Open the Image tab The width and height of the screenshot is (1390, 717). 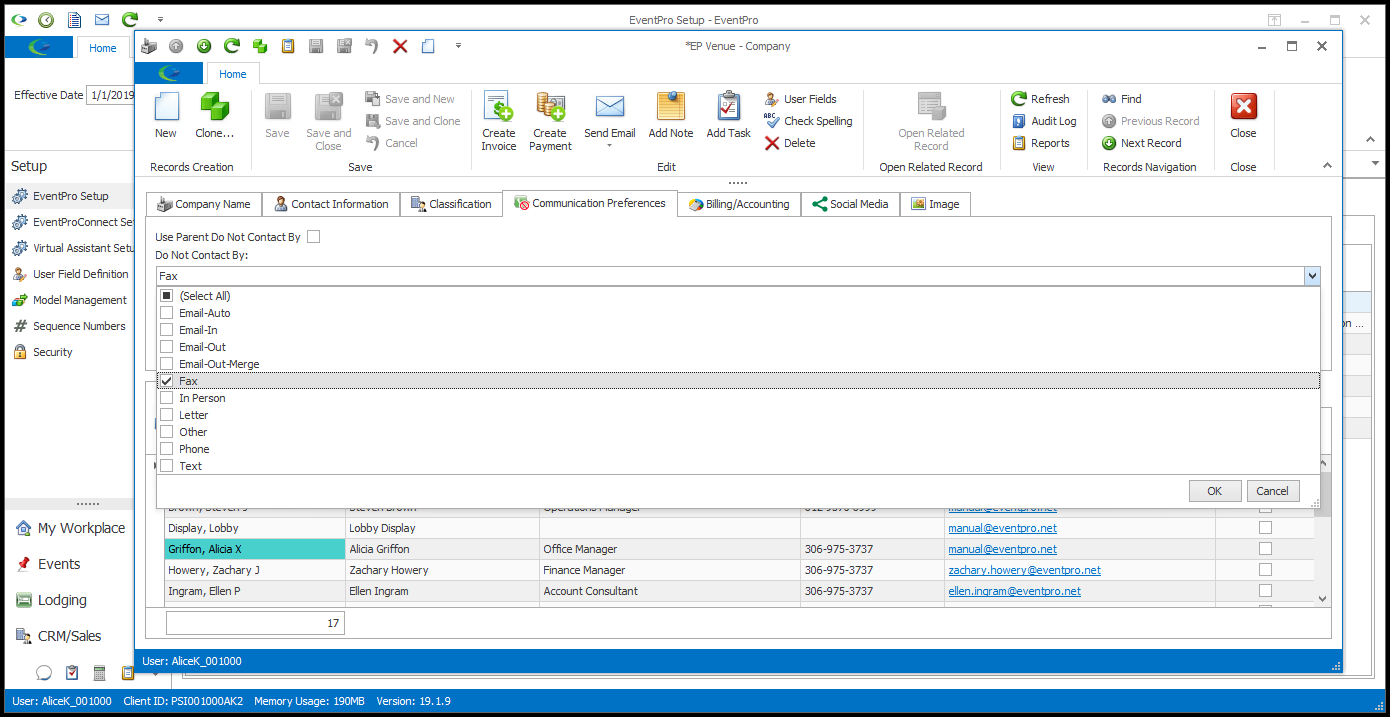click(935, 204)
